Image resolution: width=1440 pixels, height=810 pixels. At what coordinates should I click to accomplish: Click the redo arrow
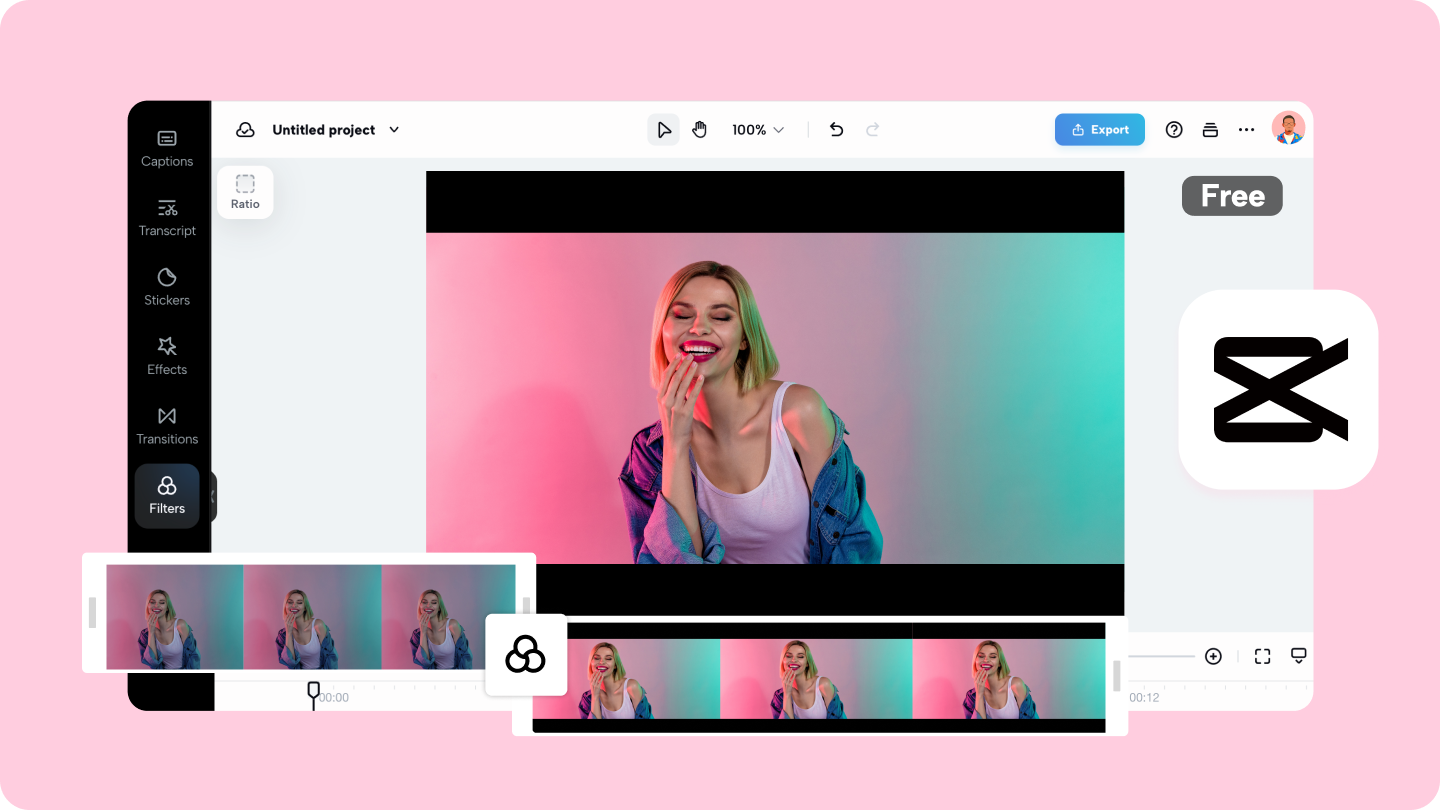coord(873,130)
